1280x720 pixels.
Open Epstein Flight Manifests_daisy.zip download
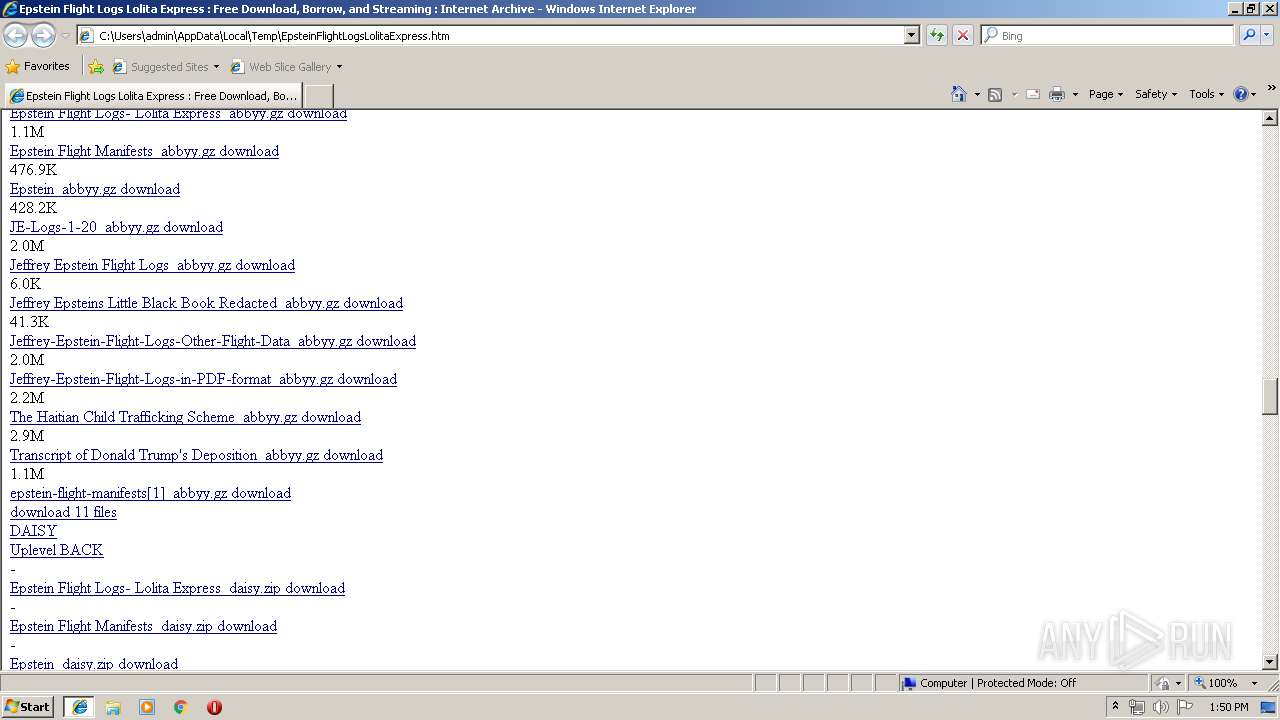click(x=143, y=626)
